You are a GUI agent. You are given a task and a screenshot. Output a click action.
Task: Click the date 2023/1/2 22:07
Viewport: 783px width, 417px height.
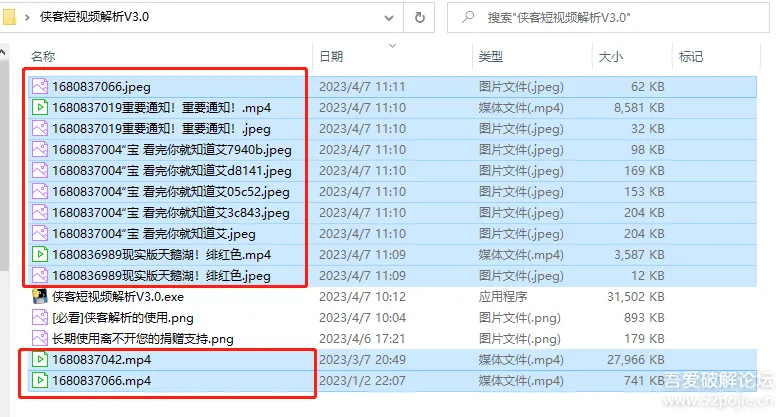pyautogui.click(x=361, y=381)
